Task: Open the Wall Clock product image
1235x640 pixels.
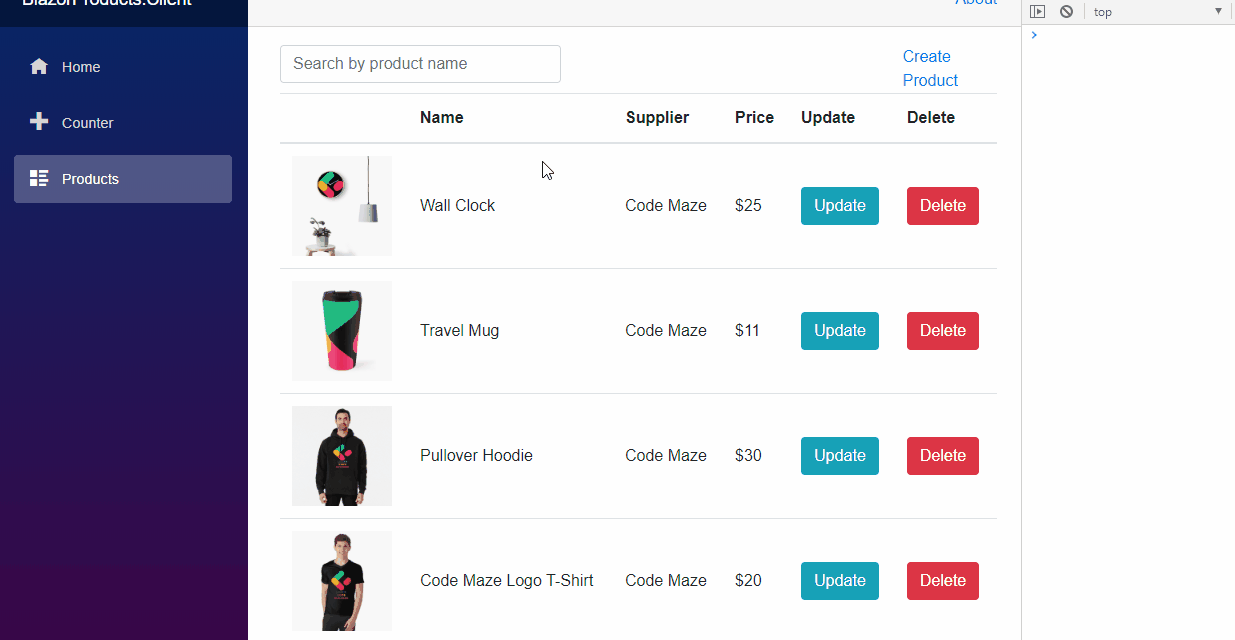Action: click(x=342, y=206)
